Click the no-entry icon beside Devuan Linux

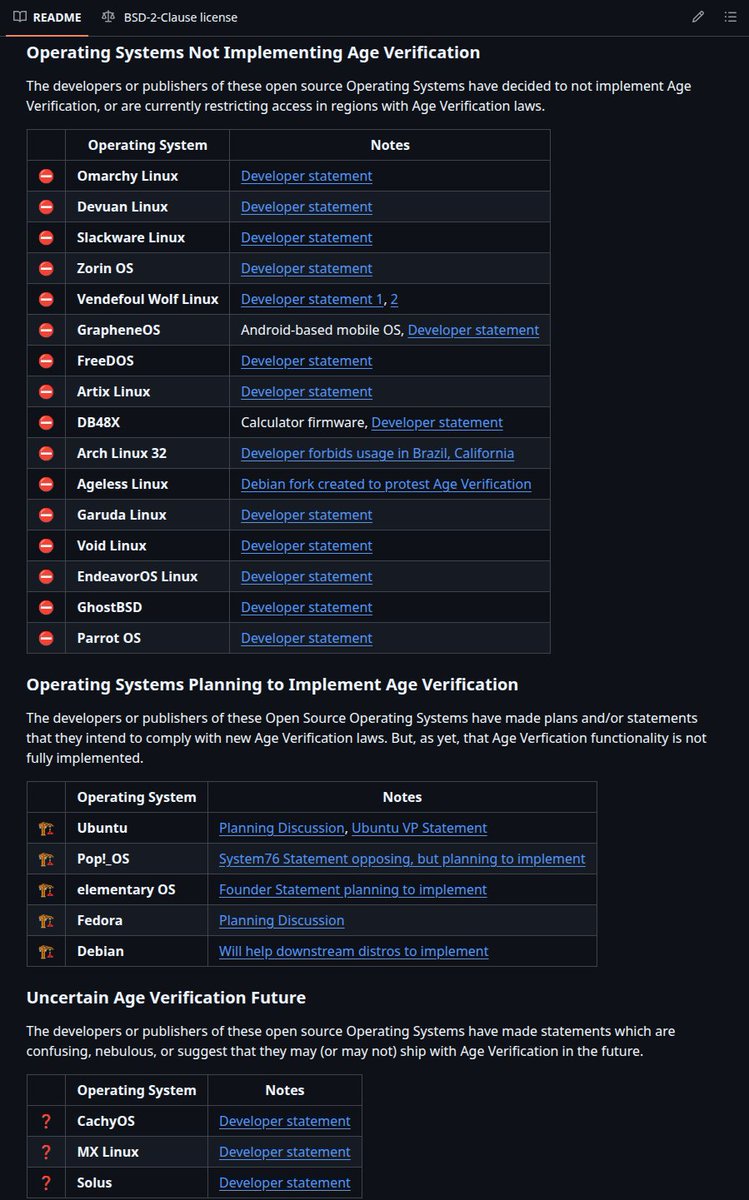46,207
